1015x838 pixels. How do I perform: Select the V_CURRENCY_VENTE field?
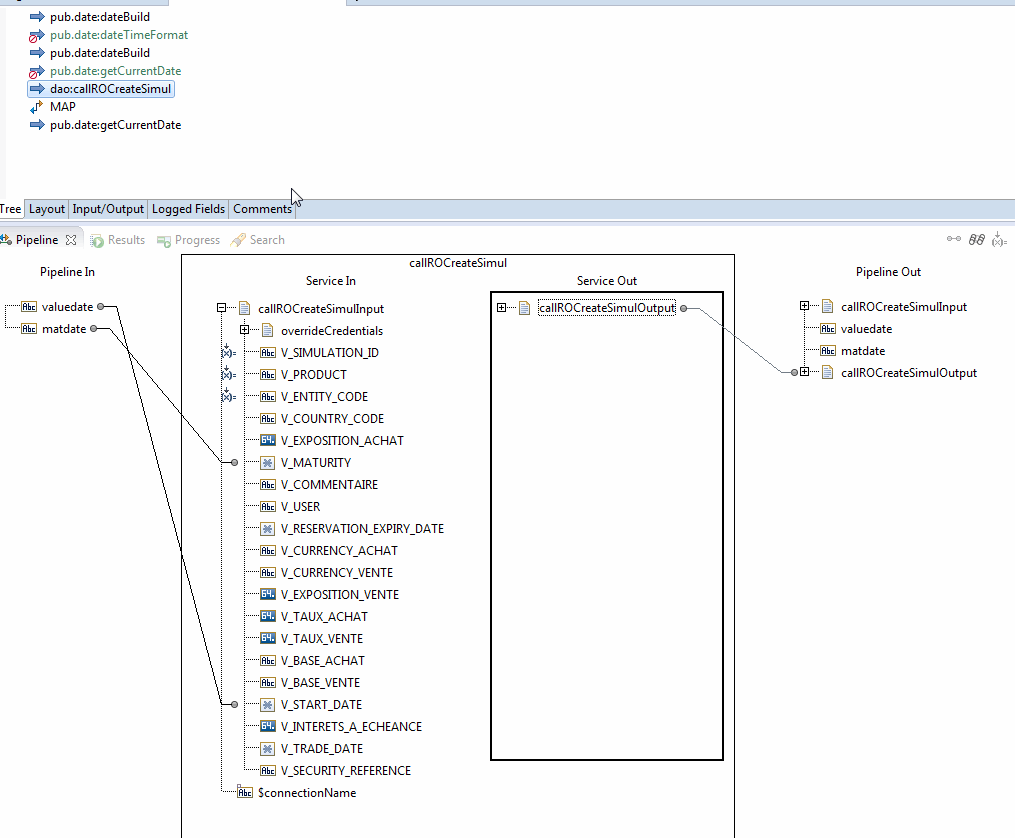337,573
